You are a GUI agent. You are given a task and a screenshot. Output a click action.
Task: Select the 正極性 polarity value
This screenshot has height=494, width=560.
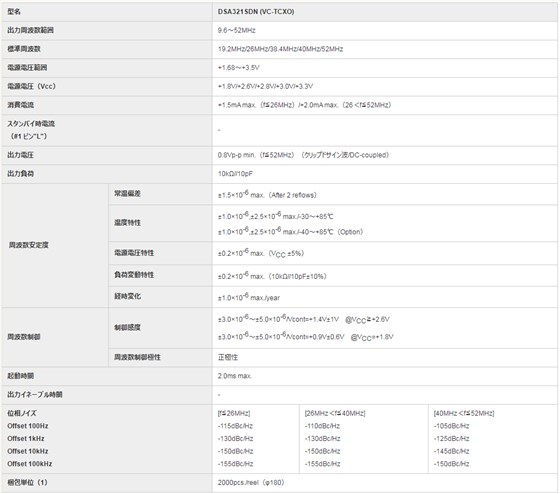tap(228, 357)
